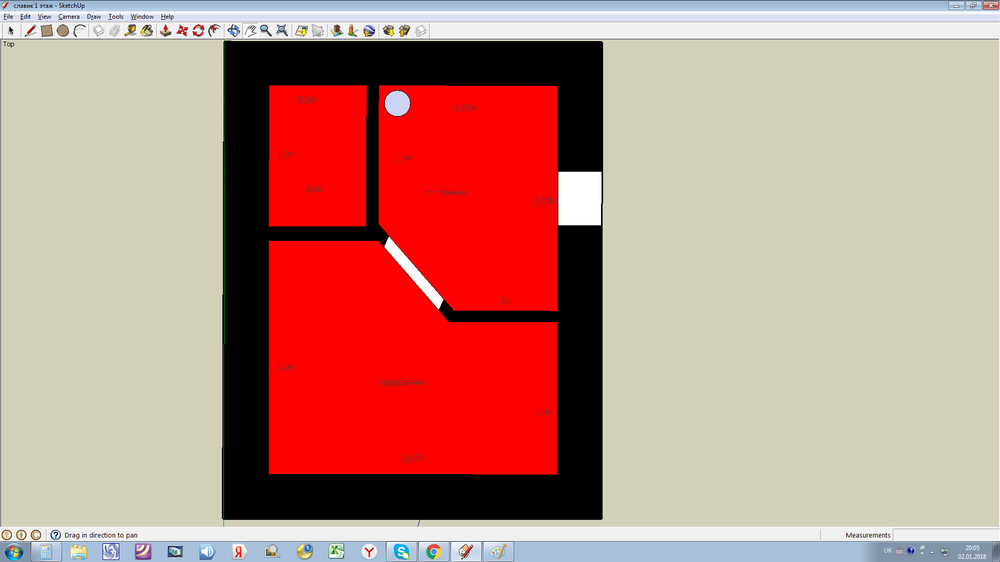Click the Measurements input box
1000x562 pixels.
pyautogui.click(x=946, y=535)
